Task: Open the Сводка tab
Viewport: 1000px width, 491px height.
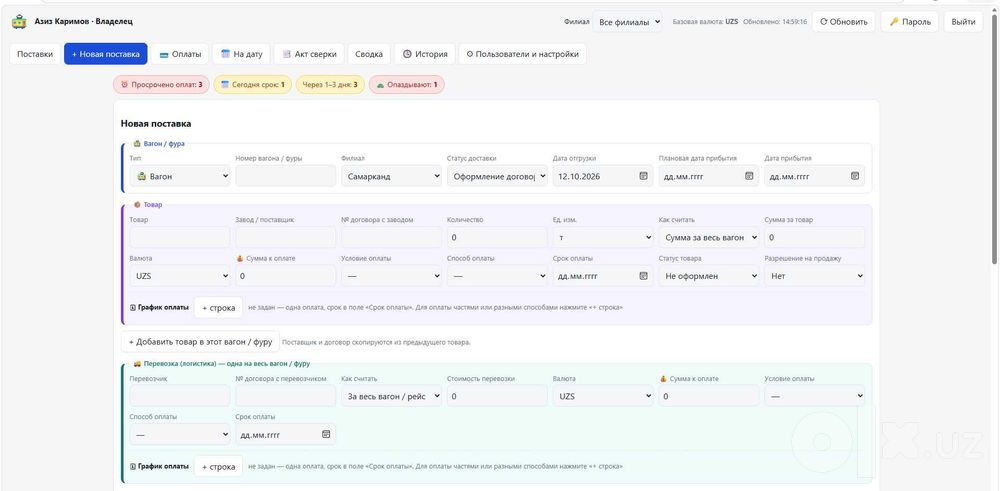Action: click(369, 54)
